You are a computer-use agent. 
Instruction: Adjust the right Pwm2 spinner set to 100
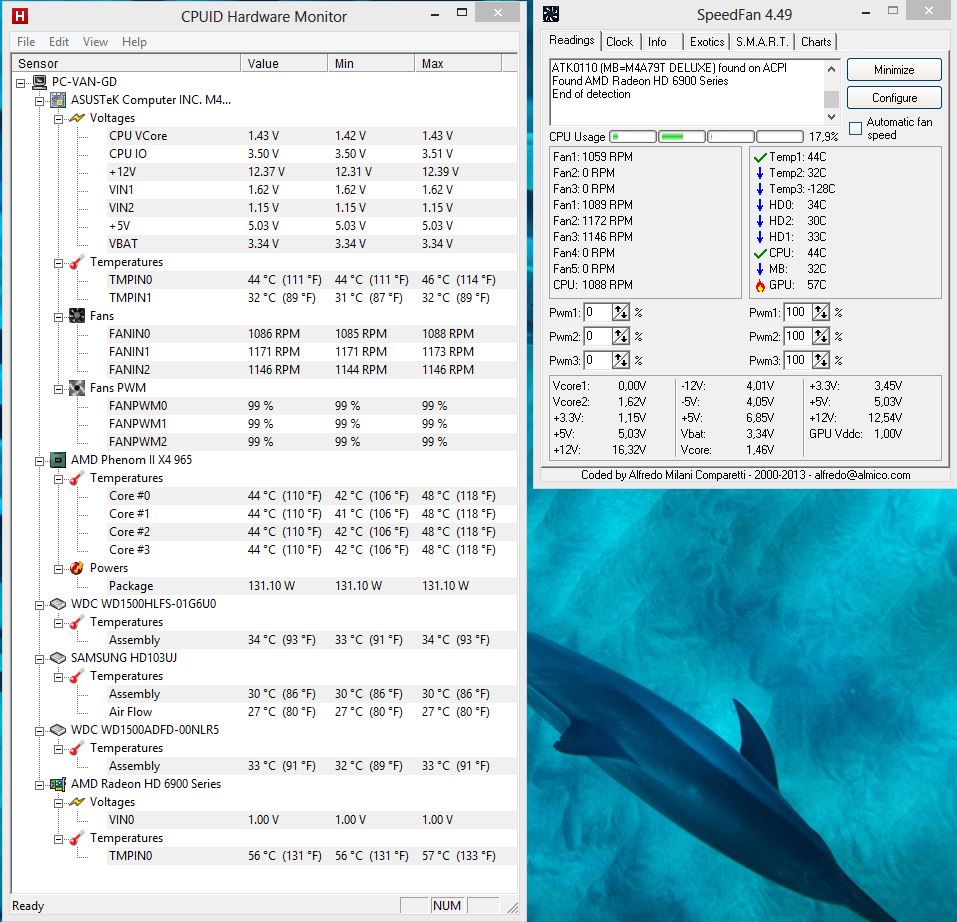click(x=821, y=336)
